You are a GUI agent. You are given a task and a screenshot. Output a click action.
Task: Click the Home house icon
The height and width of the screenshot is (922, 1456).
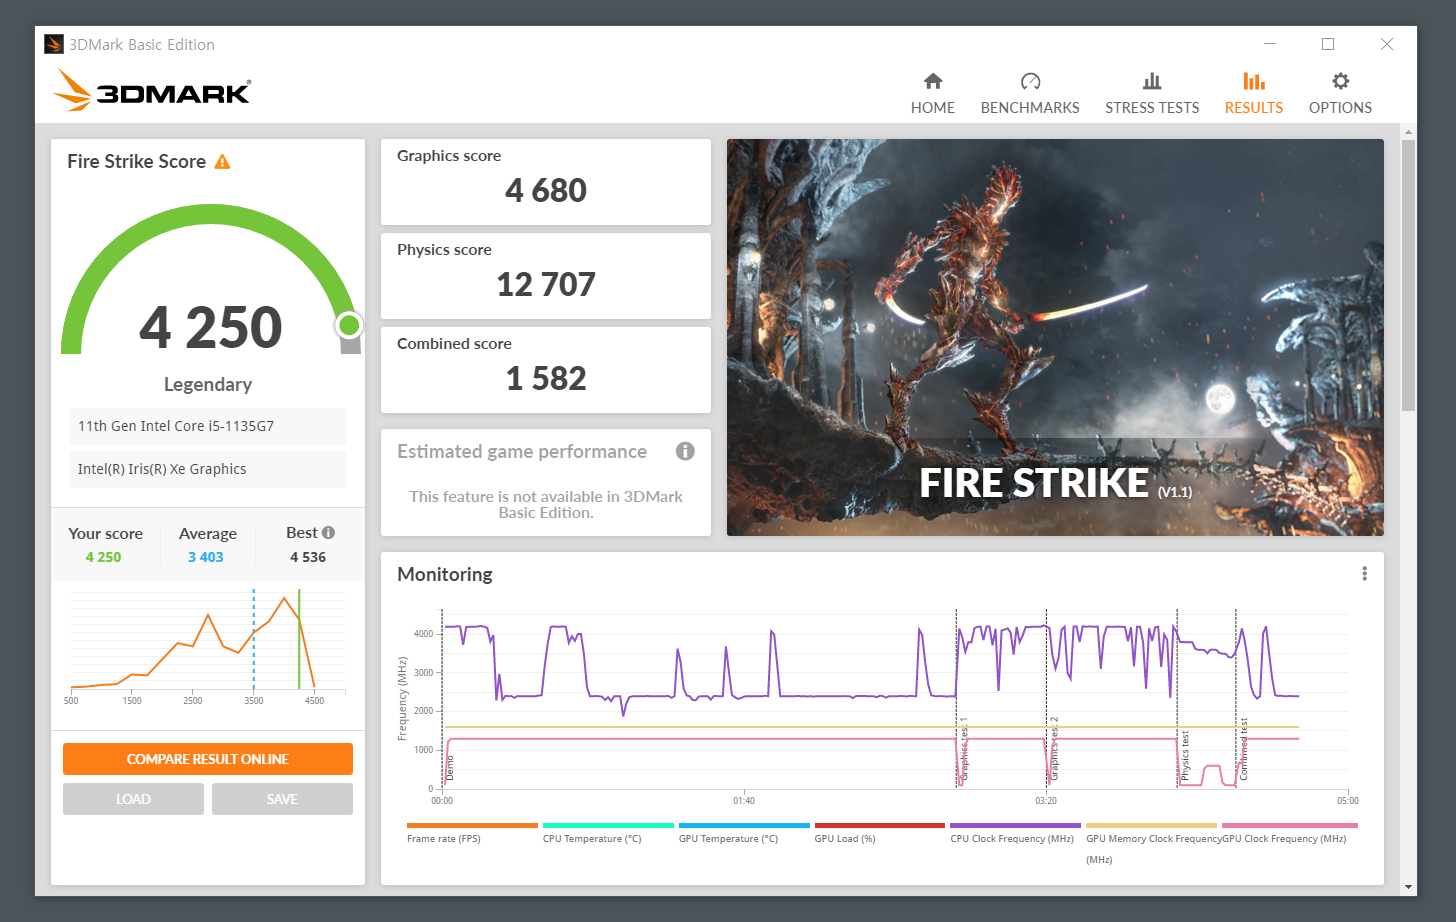coord(933,81)
